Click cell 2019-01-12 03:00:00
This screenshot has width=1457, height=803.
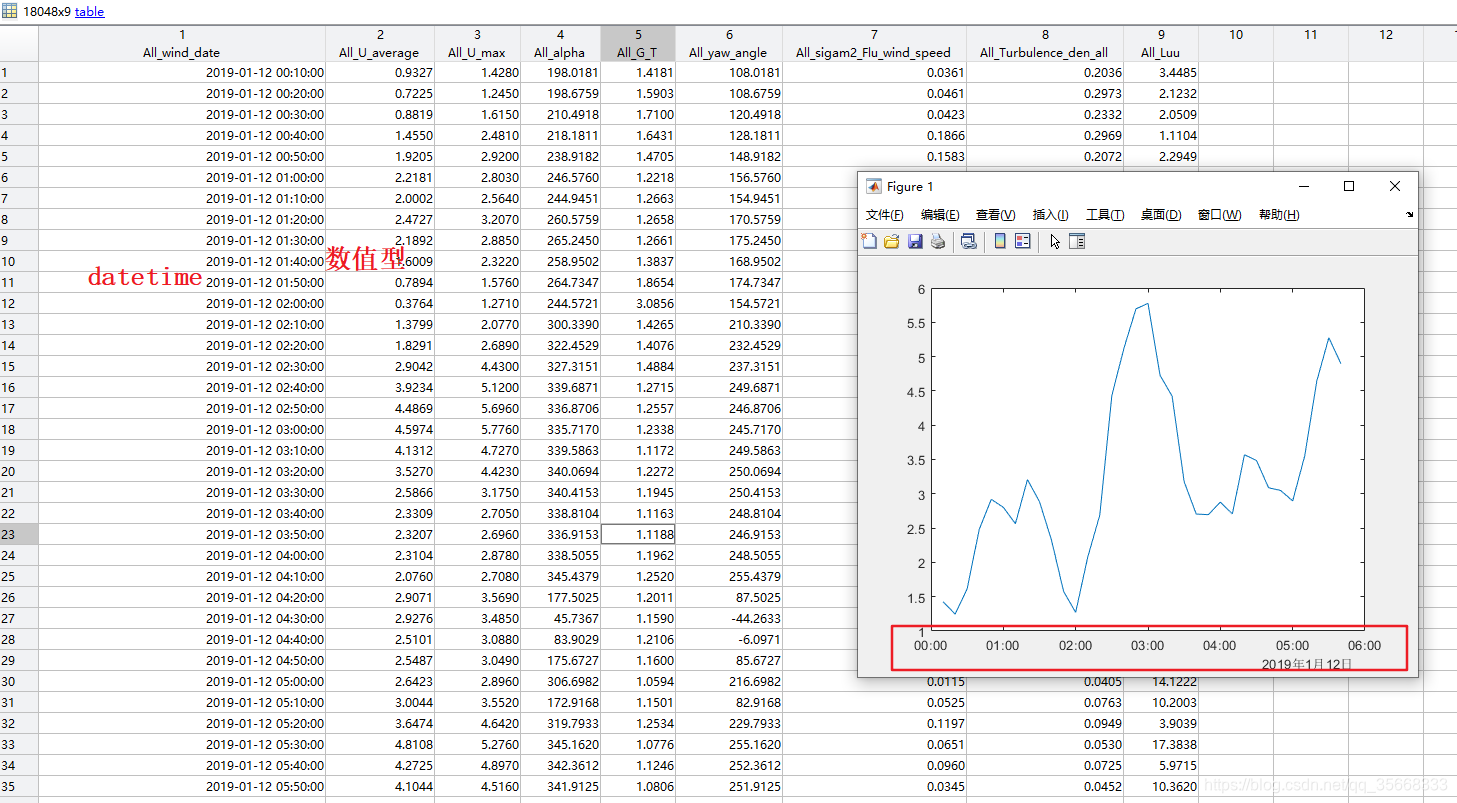pos(182,429)
